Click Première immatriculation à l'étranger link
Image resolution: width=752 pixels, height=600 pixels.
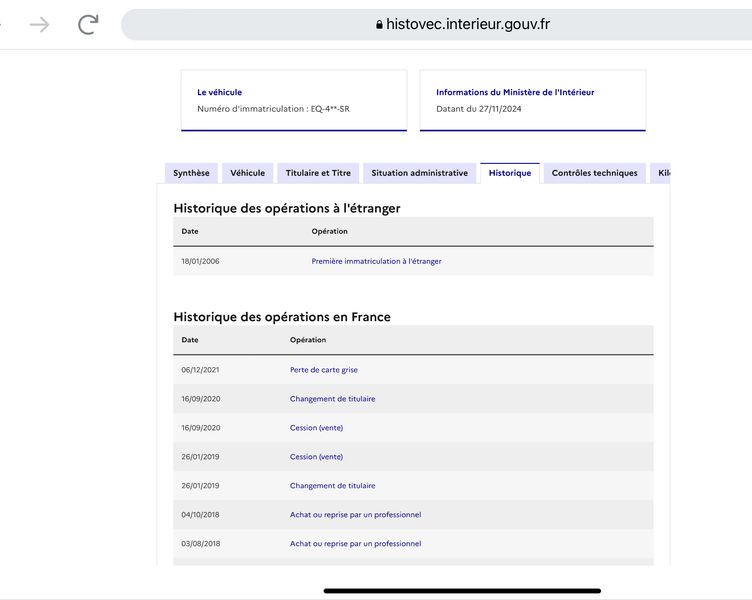click(376, 261)
